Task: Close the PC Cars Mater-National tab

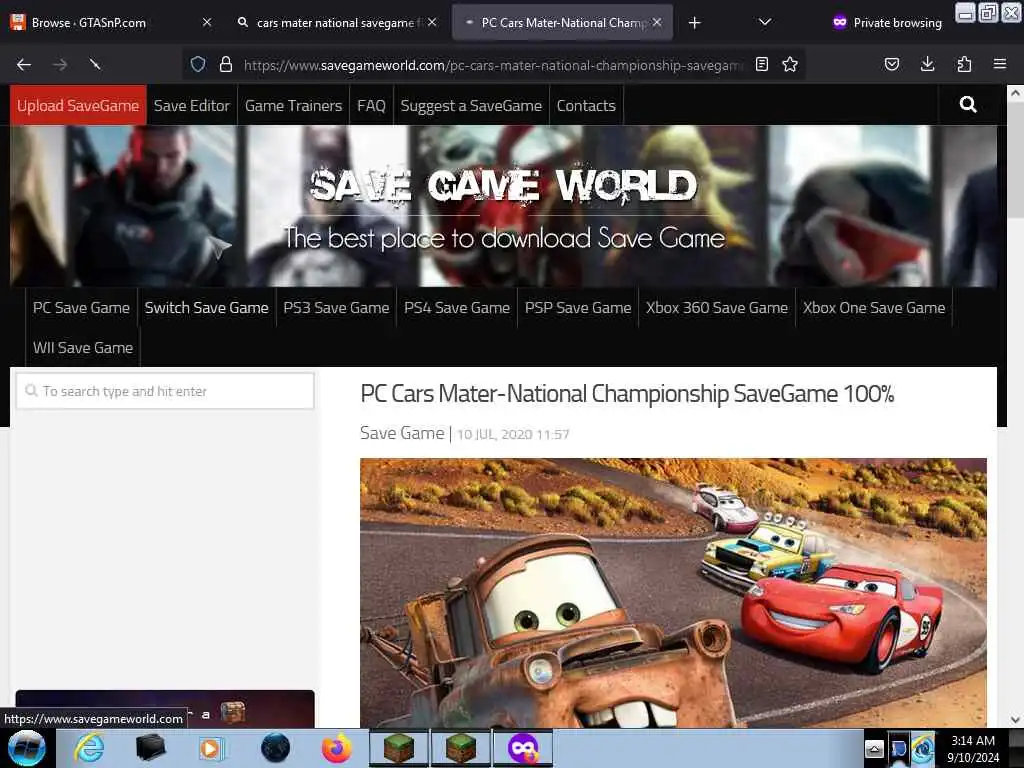Action: pyautogui.click(x=657, y=22)
